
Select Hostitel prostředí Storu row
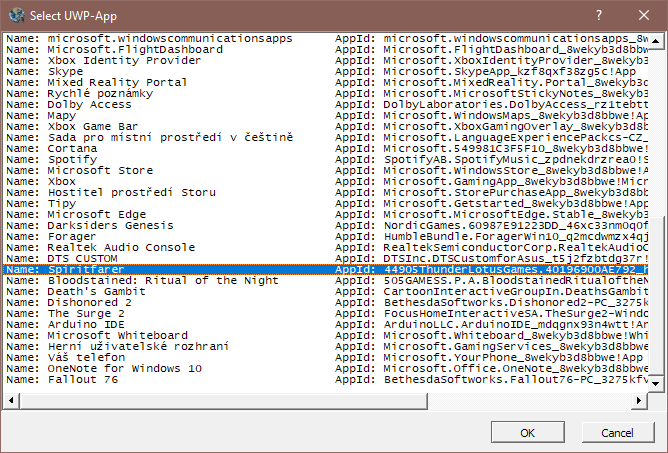[x=325, y=193]
